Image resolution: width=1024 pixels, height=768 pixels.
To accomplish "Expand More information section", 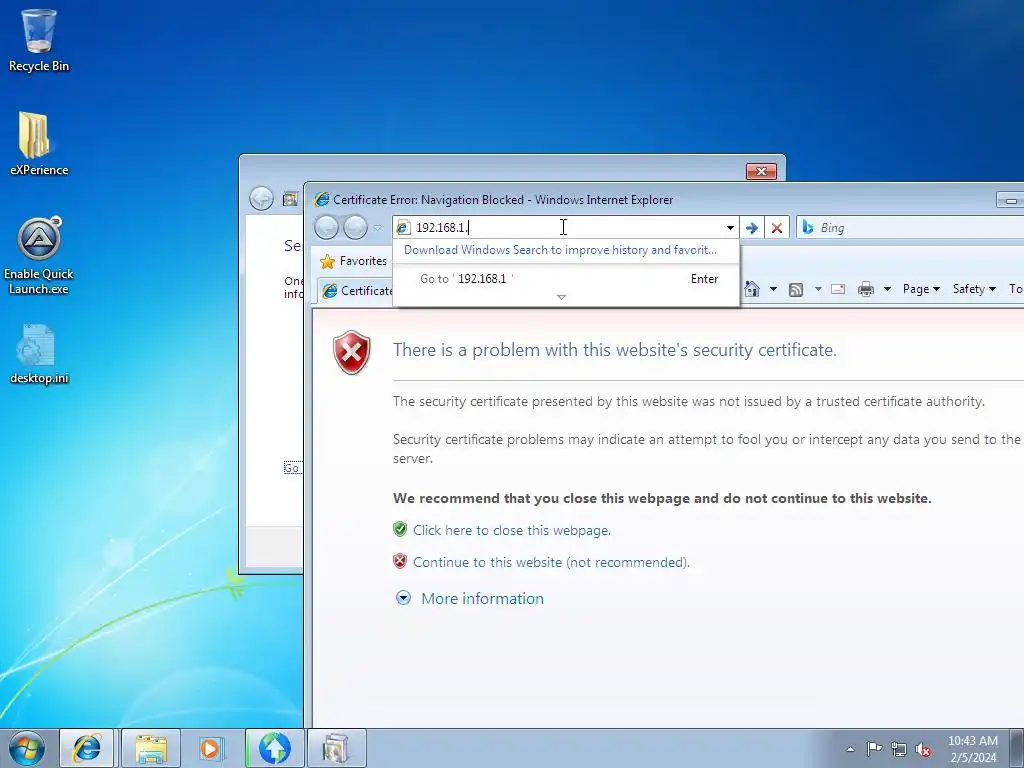I will click(x=482, y=598).
